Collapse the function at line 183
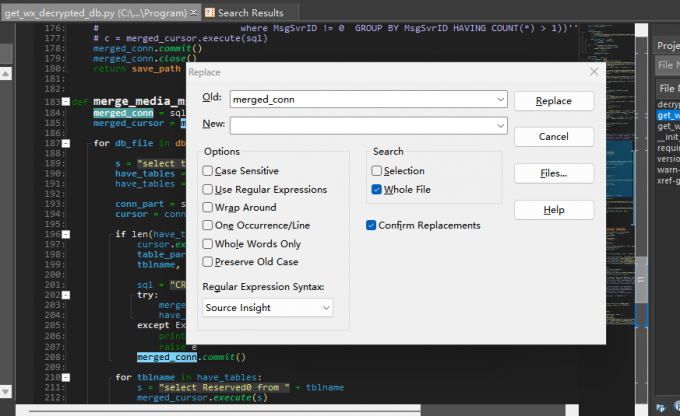The image size is (680, 416). pos(66,102)
